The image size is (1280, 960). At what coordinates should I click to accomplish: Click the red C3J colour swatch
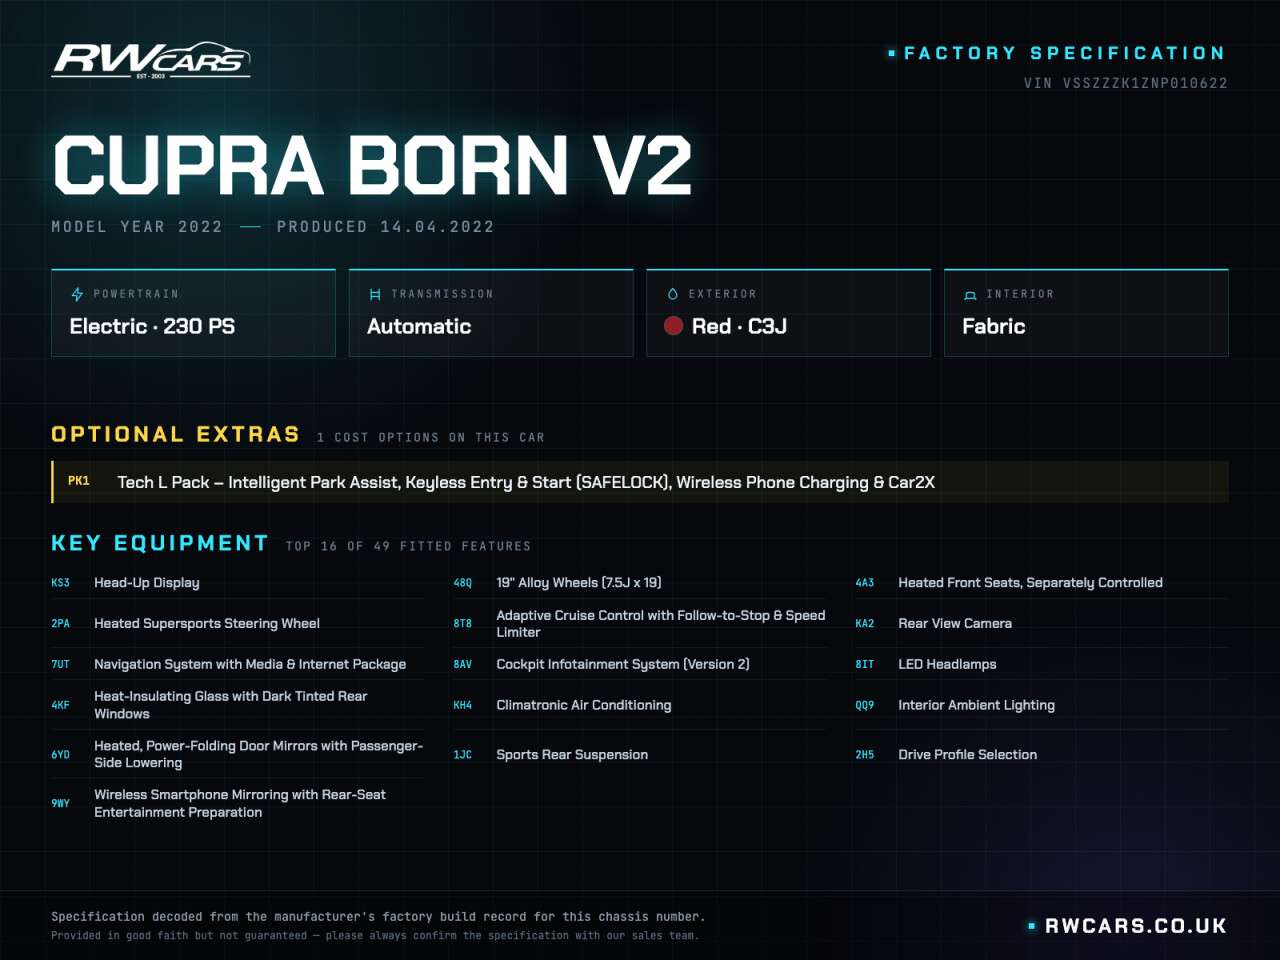pyautogui.click(x=674, y=326)
